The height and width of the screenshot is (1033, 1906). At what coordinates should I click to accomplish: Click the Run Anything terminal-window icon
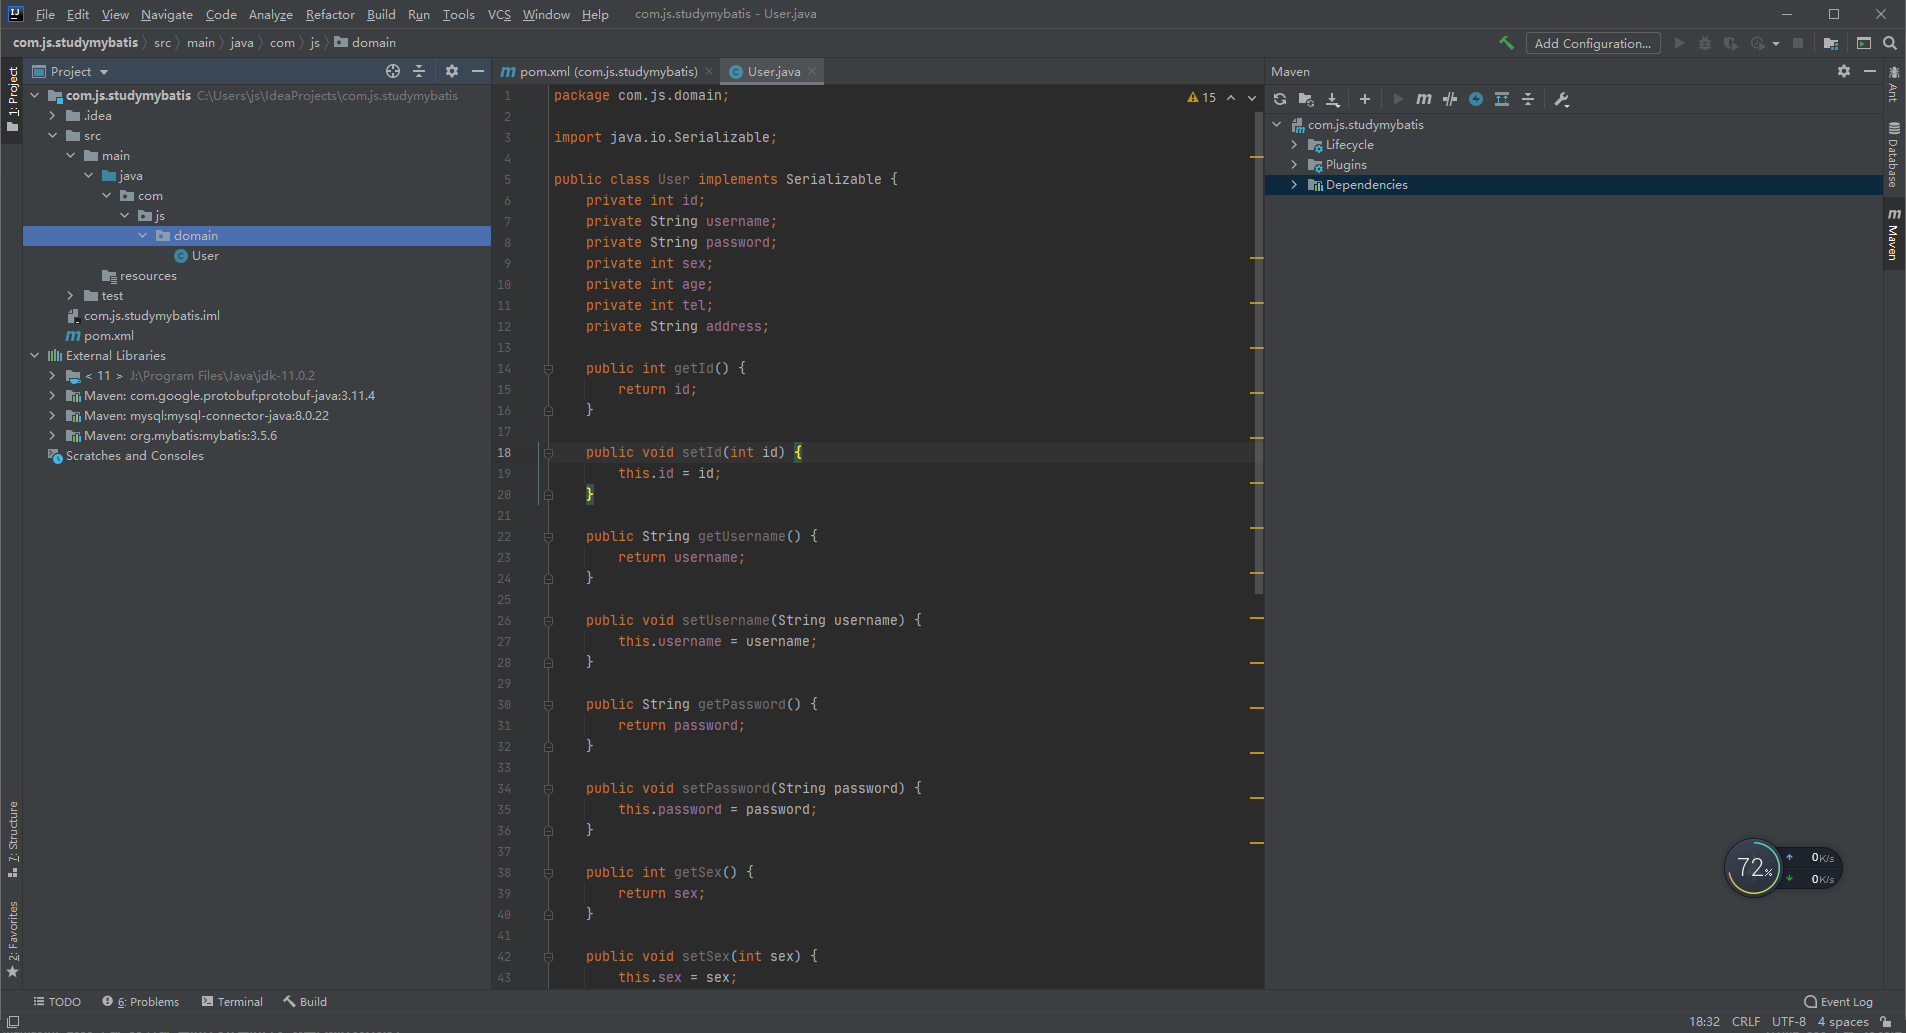pyautogui.click(x=1864, y=43)
